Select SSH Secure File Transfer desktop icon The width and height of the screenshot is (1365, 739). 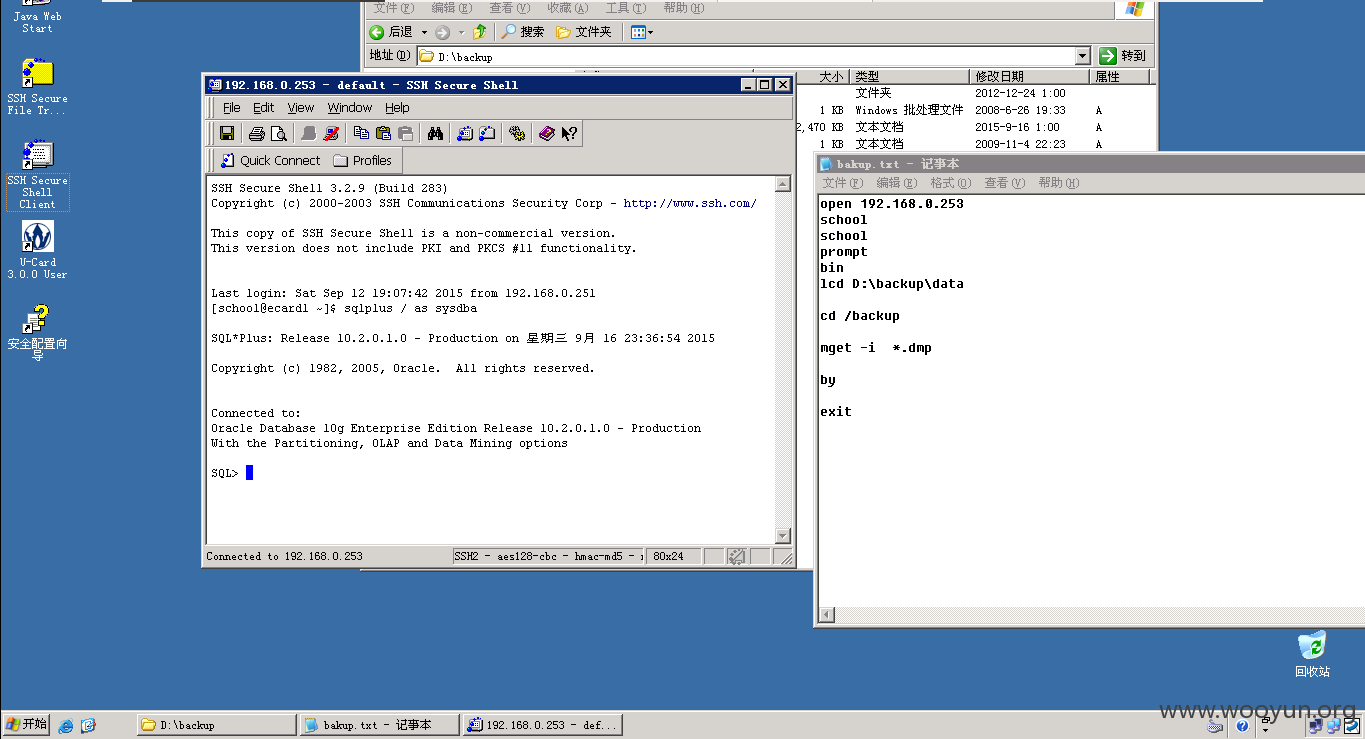[x=37, y=87]
